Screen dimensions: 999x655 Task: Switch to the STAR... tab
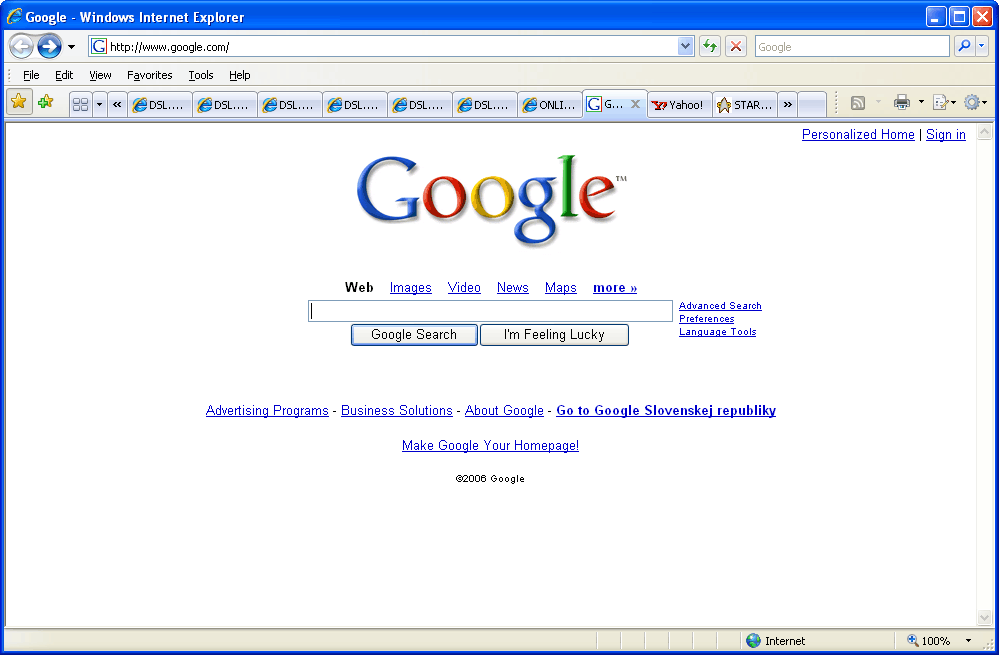point(745,104)
